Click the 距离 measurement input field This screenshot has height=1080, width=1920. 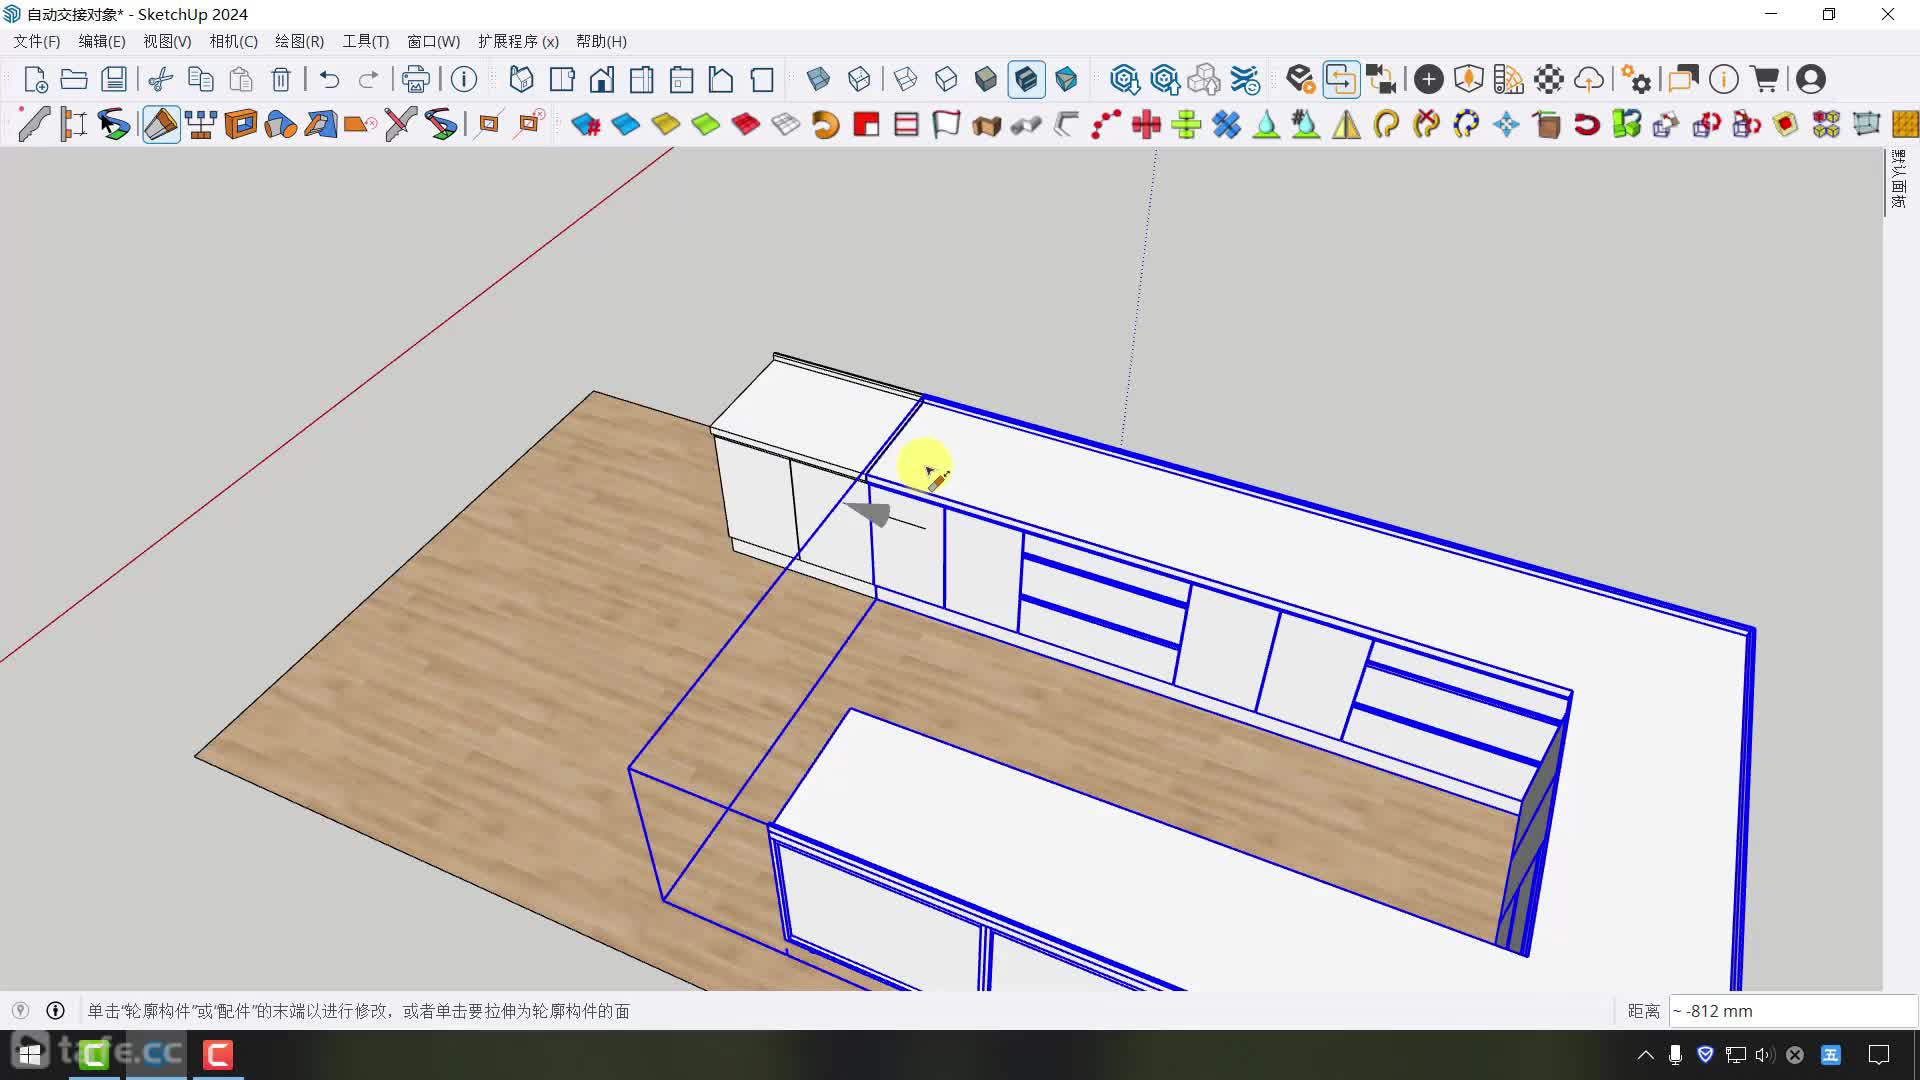pos(1792,1011)
